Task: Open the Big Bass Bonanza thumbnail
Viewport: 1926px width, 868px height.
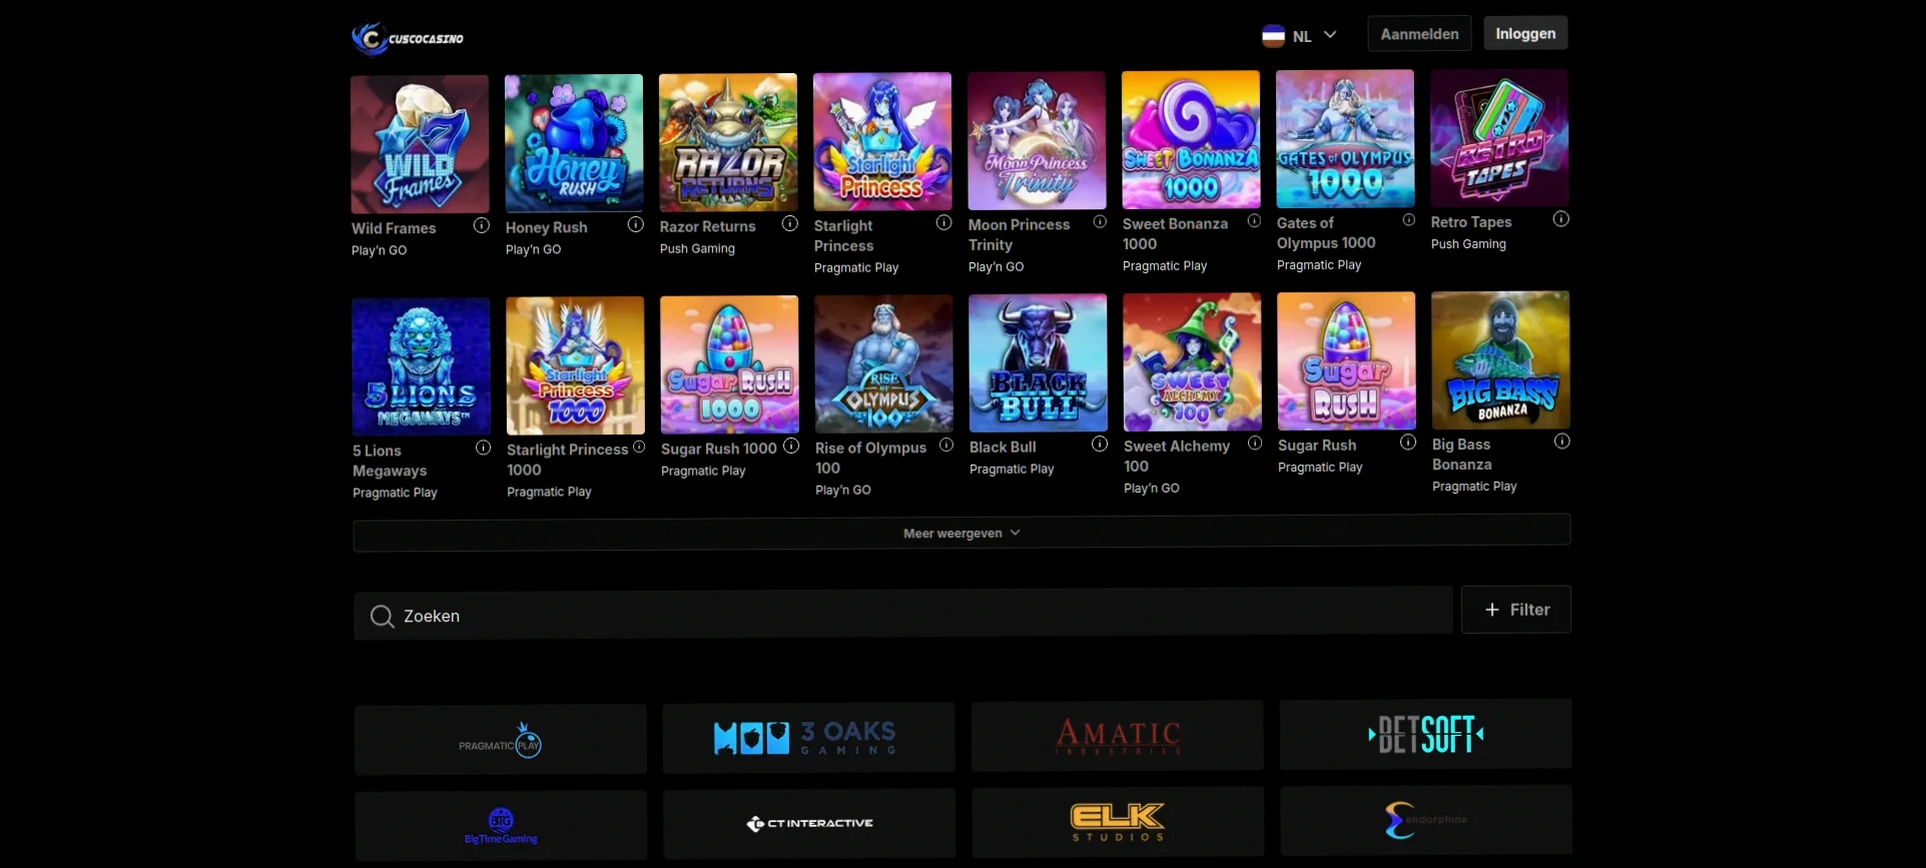Action: (x=1500, y=359)
